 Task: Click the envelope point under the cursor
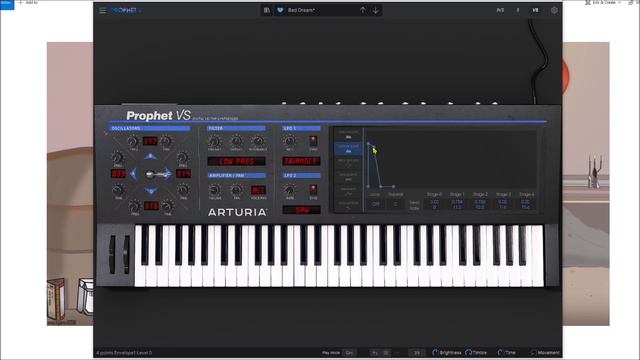point(373,147)
